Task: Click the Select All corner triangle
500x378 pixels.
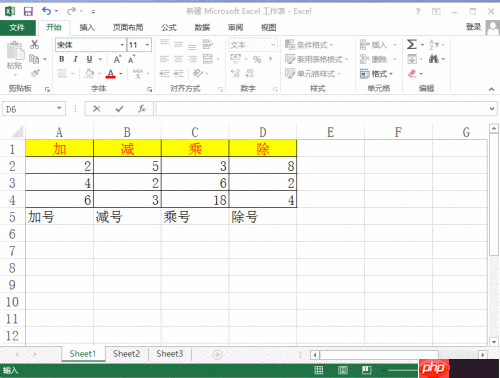Action: tap(18, 132)
